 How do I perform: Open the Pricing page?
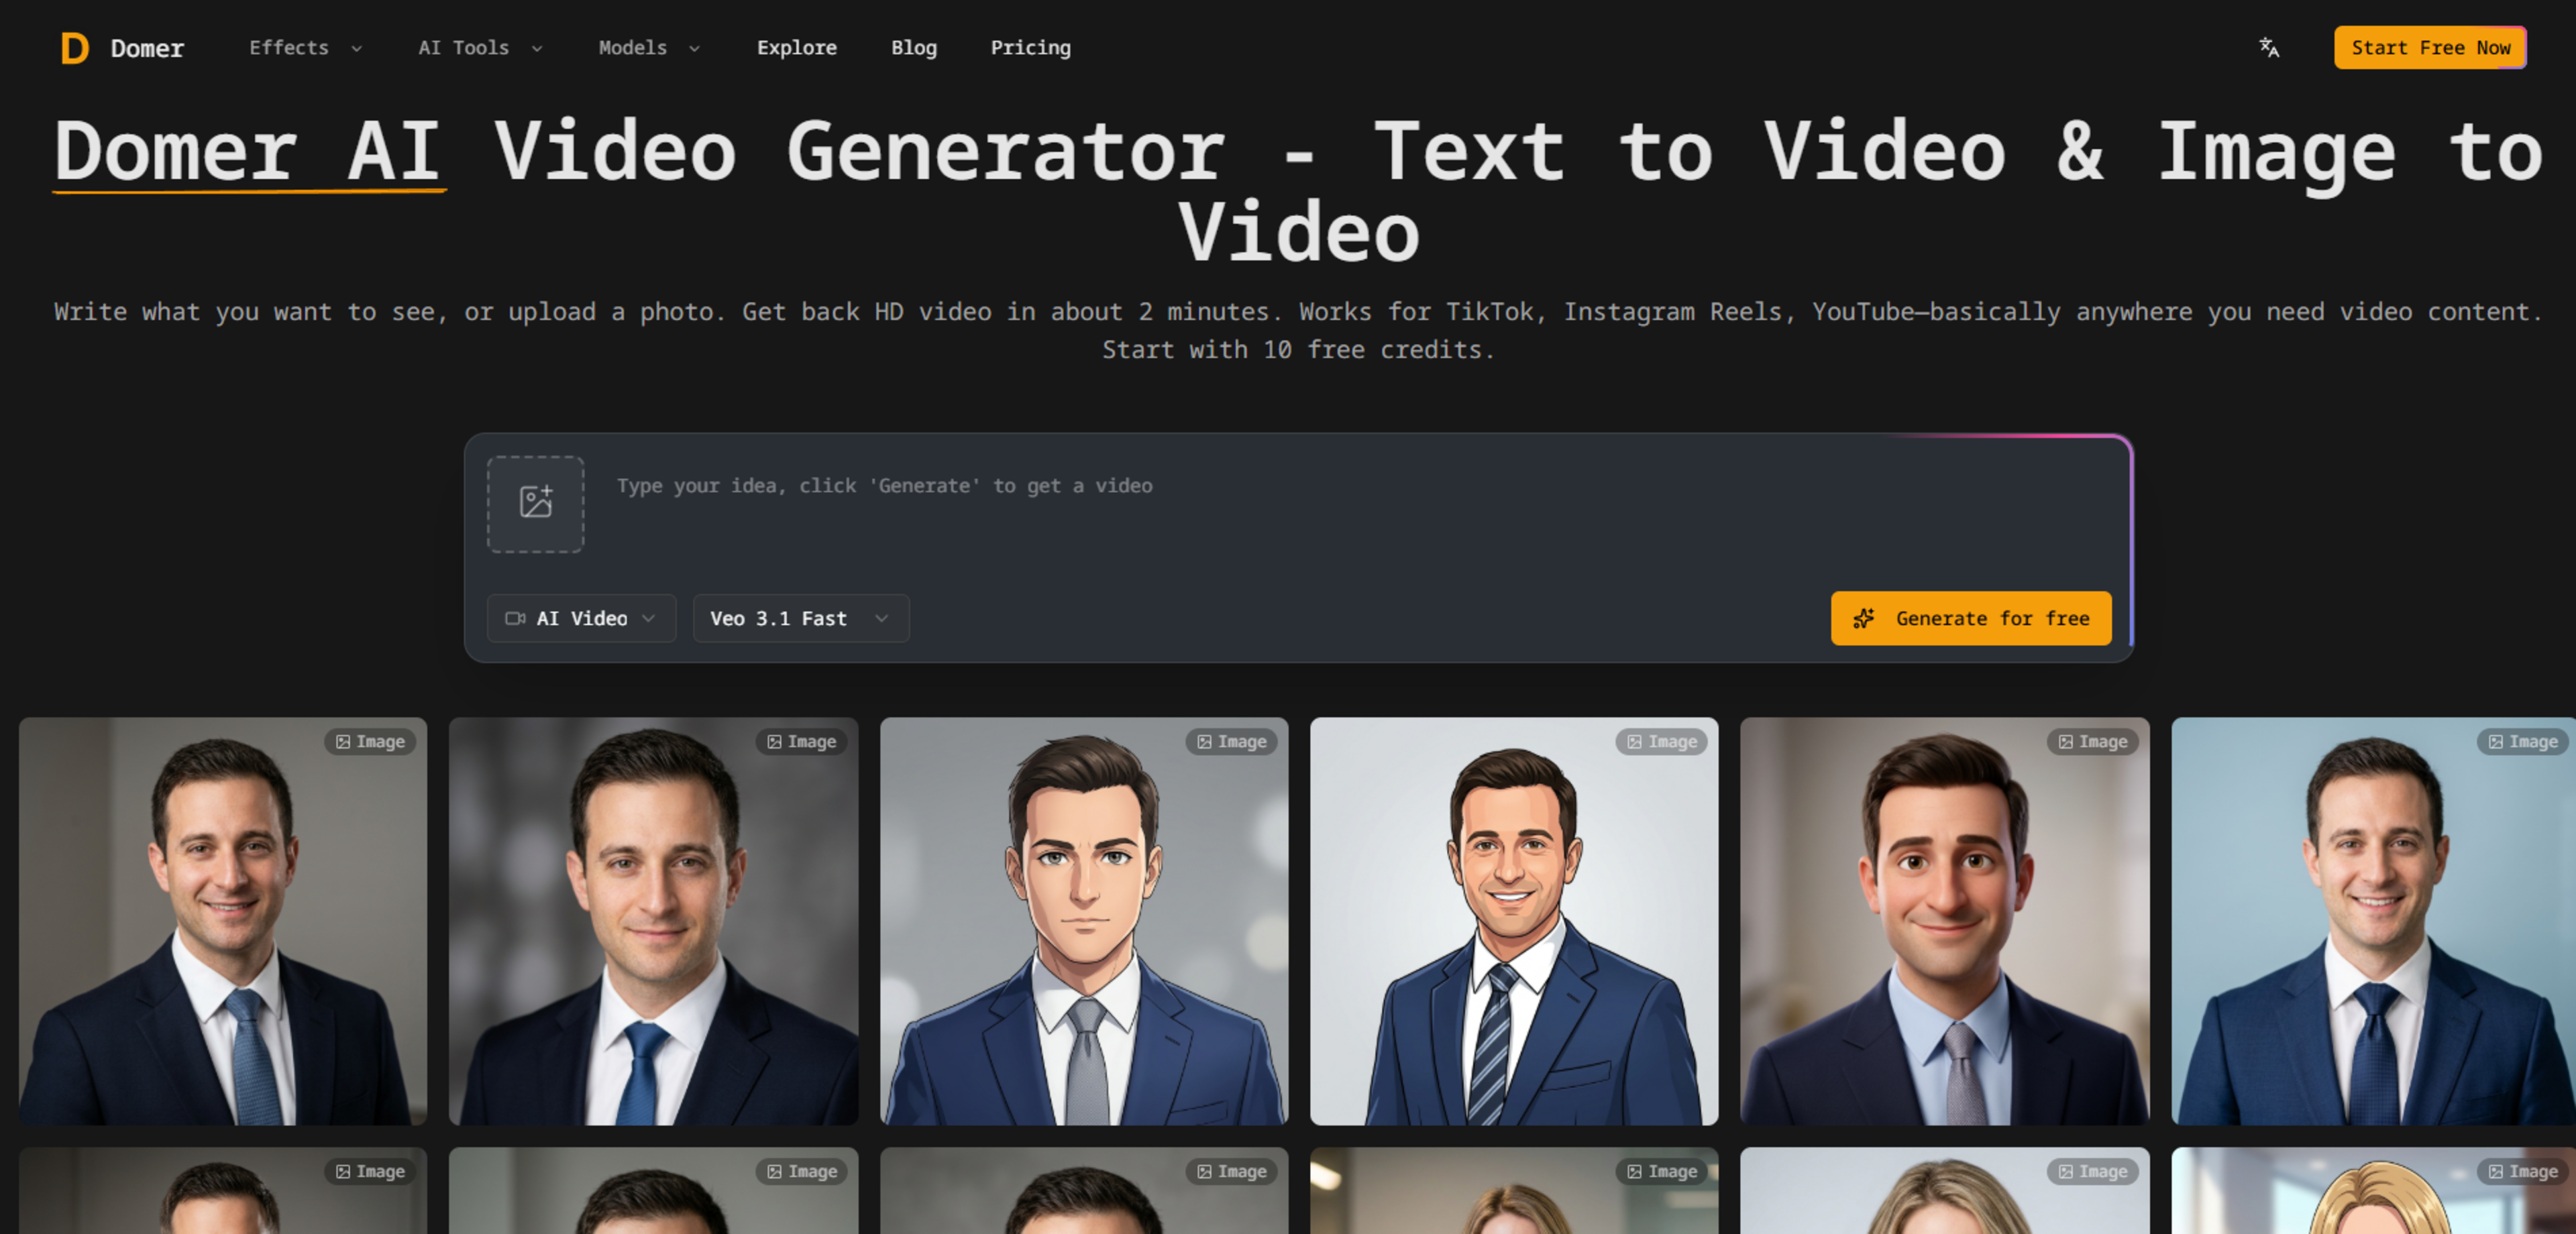[1030, 48]
